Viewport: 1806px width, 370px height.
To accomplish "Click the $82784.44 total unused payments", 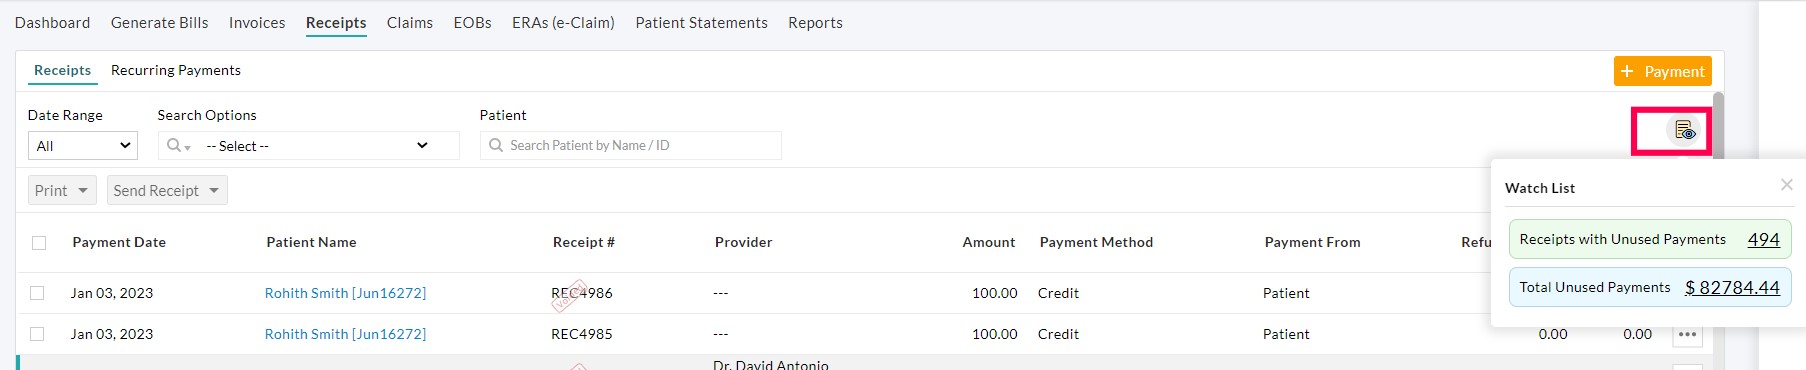I will pos(1732,287).
